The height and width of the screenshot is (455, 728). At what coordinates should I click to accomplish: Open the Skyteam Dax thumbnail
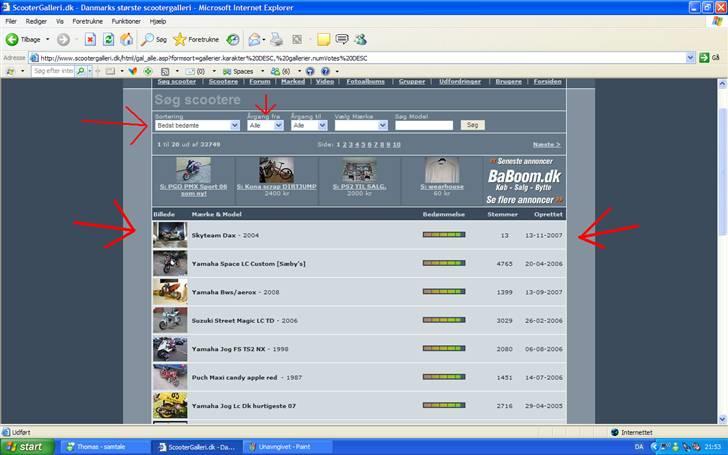(170, 235)
